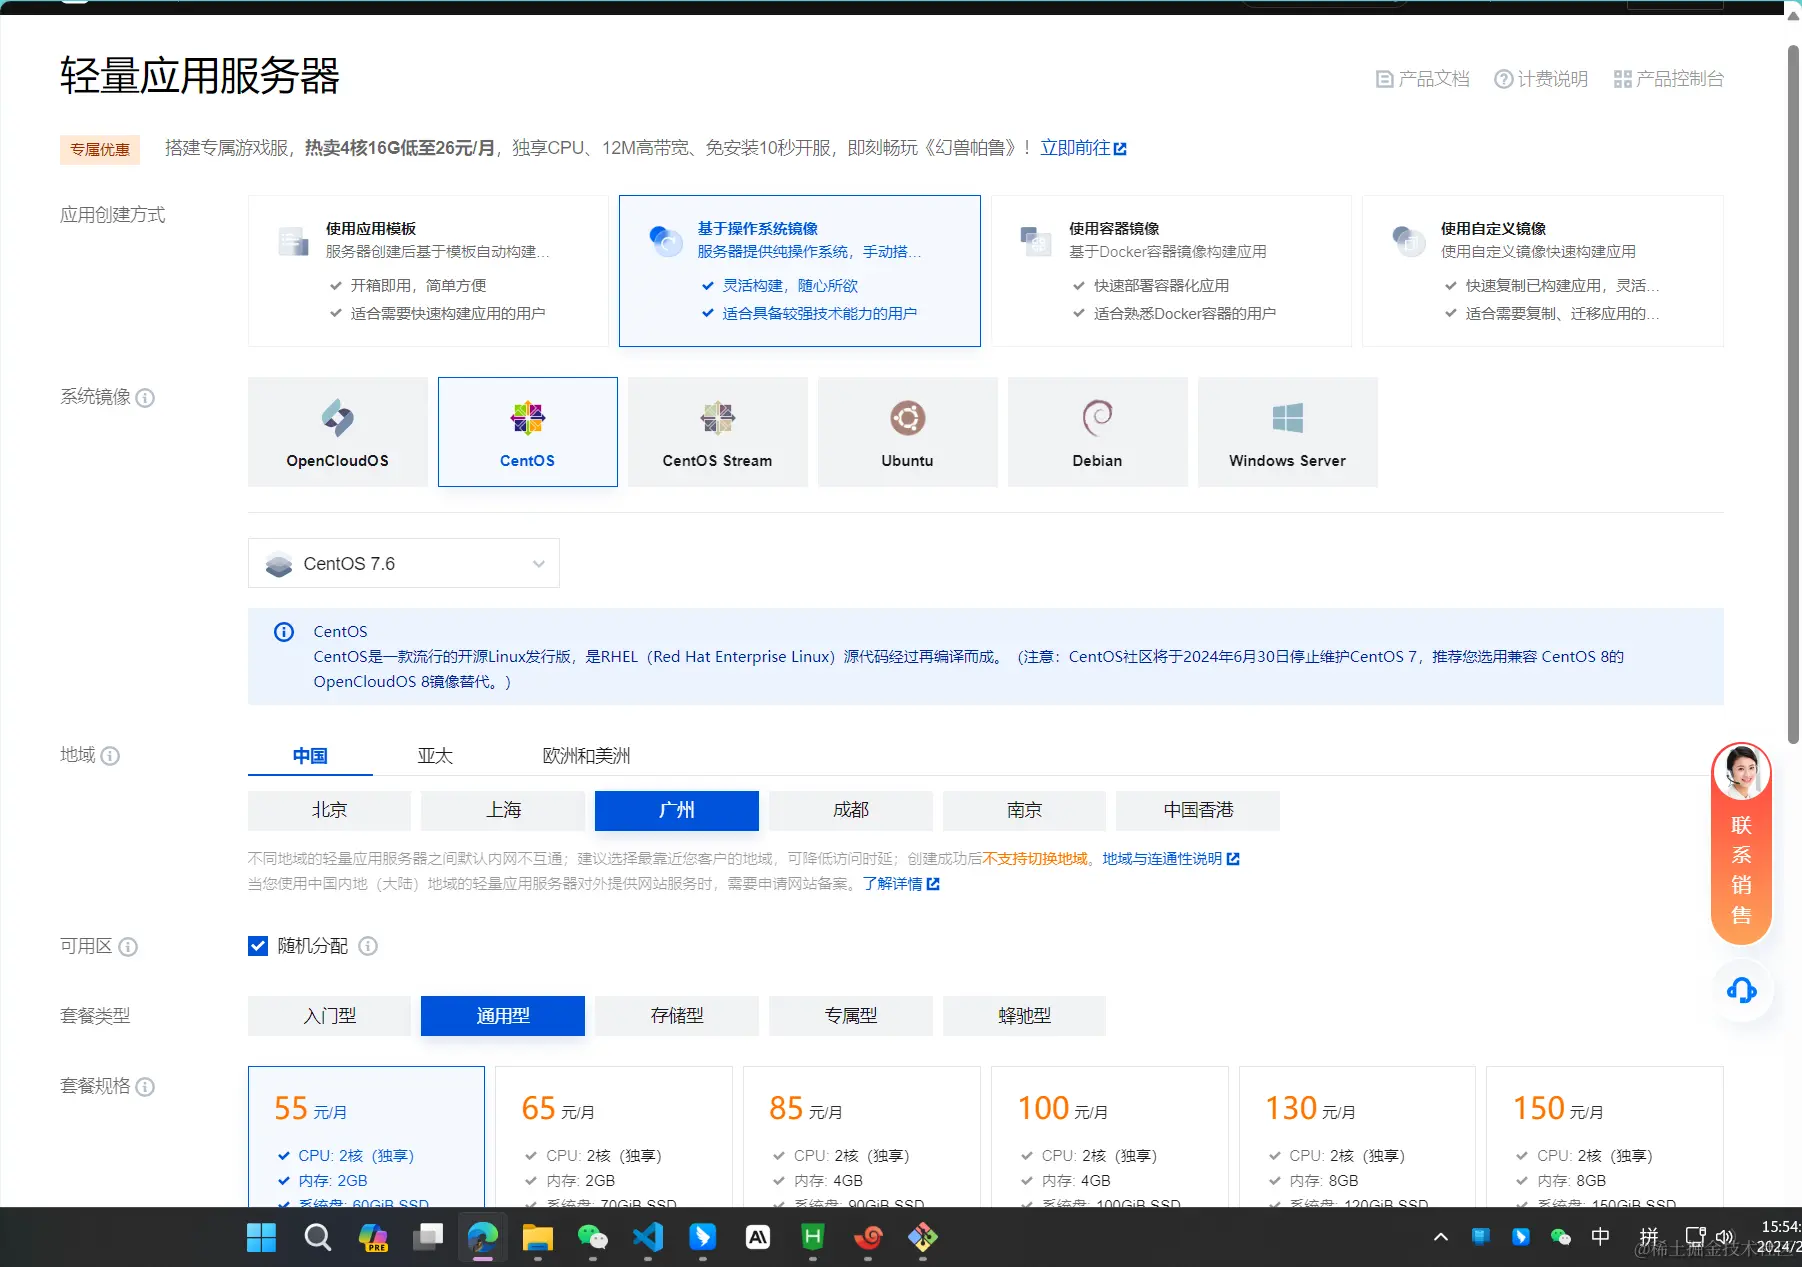Screen dimensions: 1802x1267
Task: Choose the 55 元/月 plan card
Action: pos(366,1137)
